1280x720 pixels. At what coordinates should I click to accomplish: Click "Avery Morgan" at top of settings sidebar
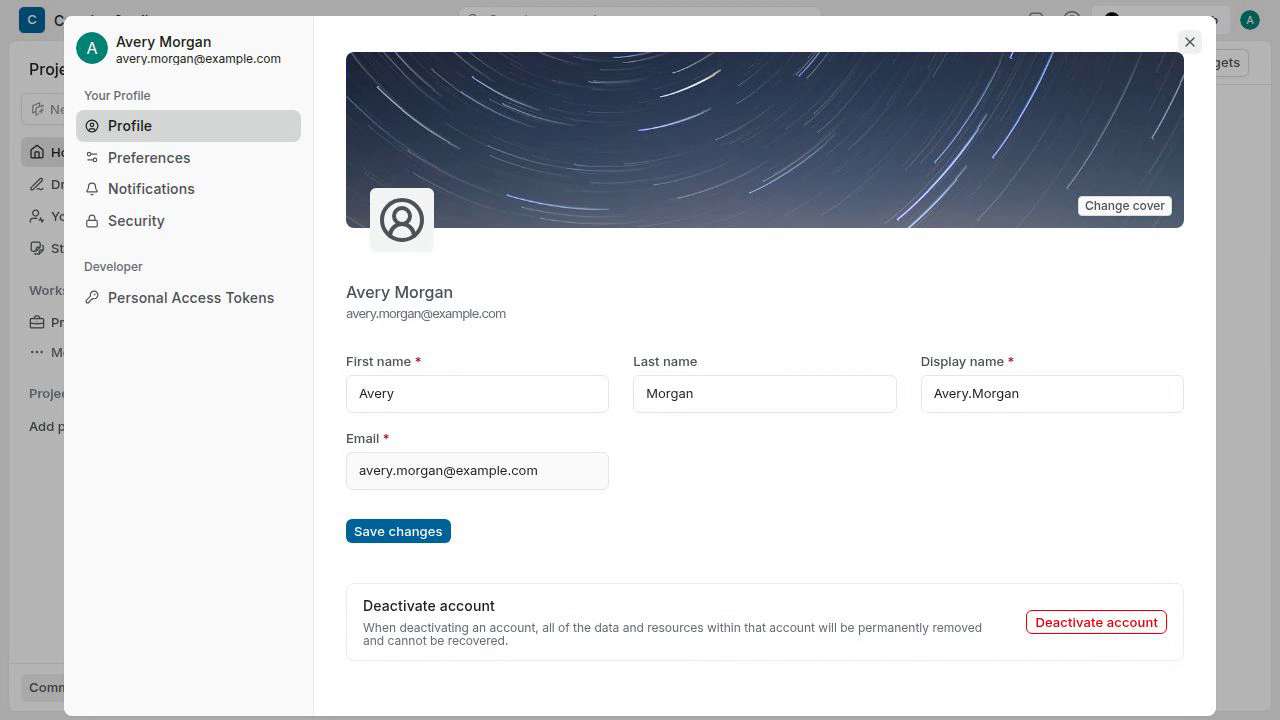163,42
